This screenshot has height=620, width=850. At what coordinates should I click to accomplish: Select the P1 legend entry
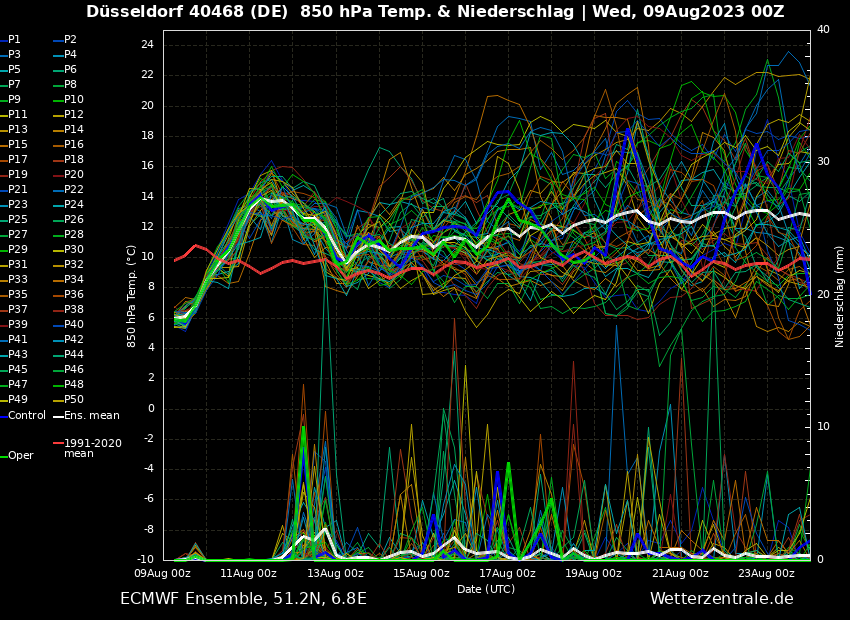[x=14, y=40]
